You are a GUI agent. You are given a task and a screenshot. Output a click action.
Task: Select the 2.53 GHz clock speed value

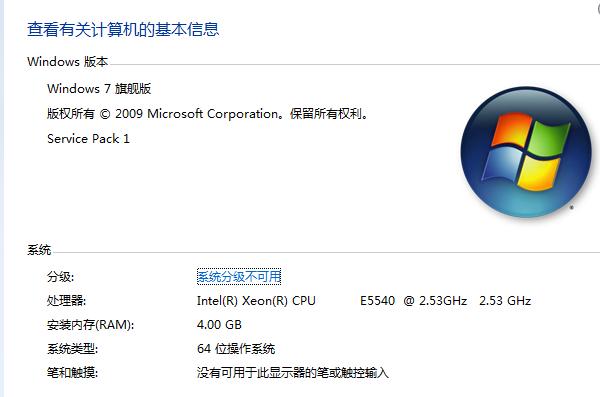505,301
